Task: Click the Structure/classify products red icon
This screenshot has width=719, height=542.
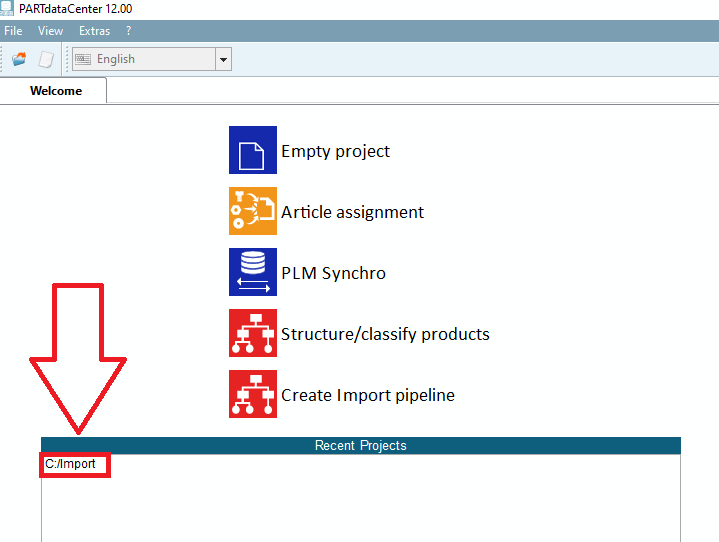Action: tap(253, 333)
